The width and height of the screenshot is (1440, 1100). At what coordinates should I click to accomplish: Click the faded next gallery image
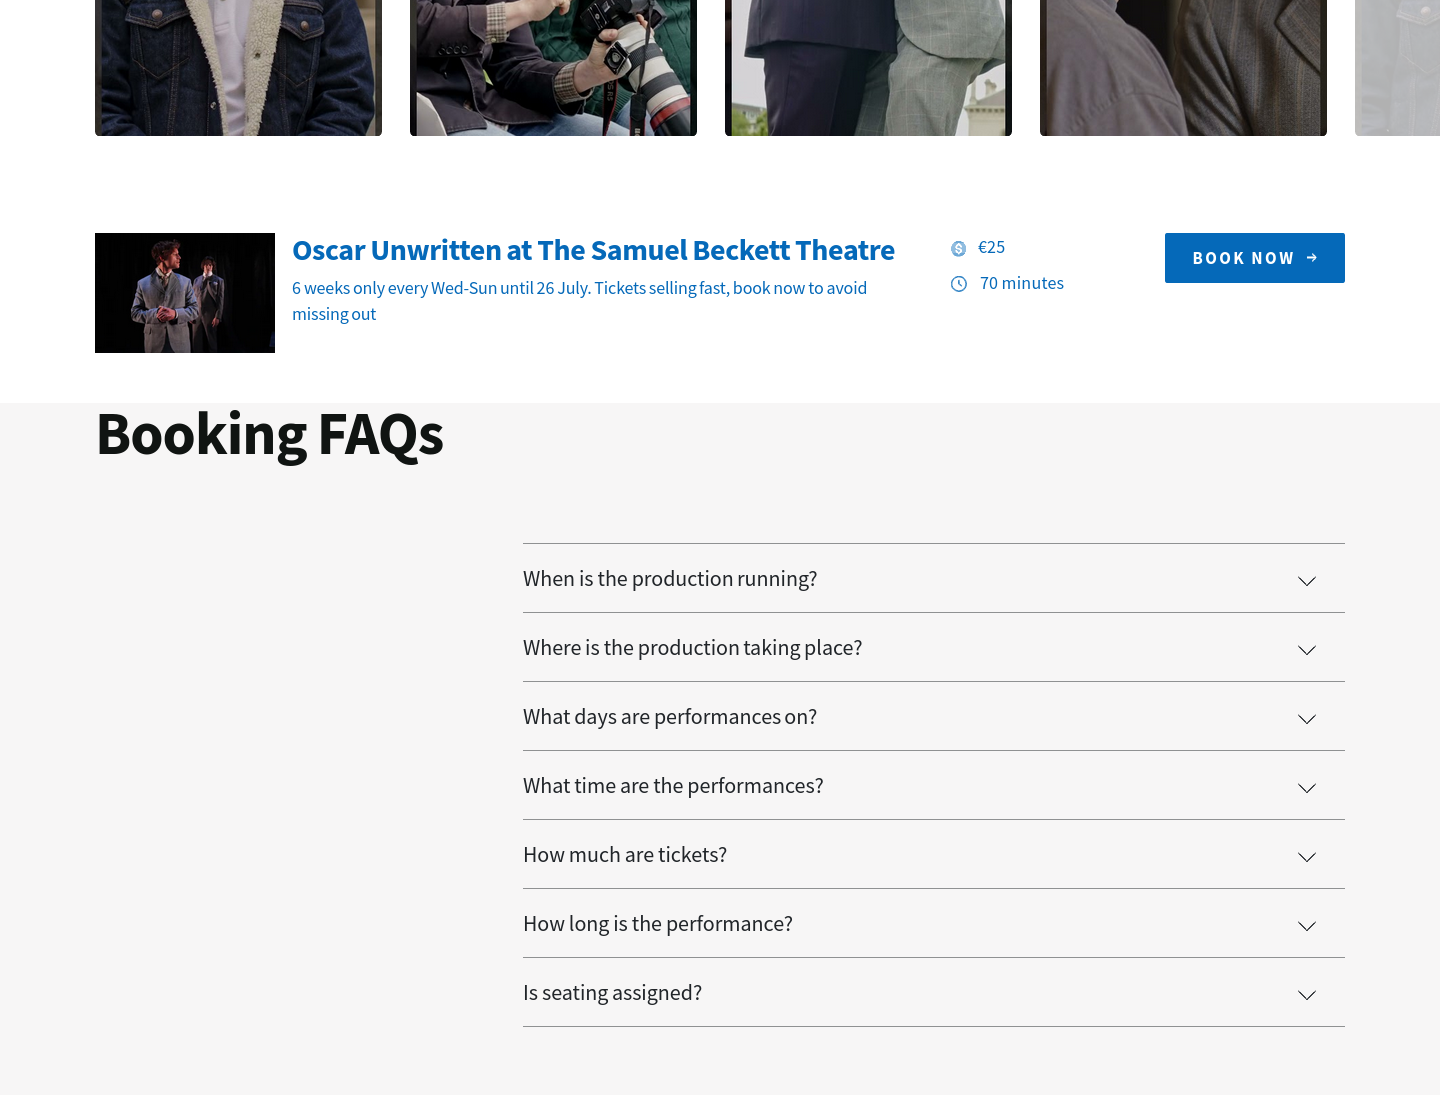click(1397, 68)
